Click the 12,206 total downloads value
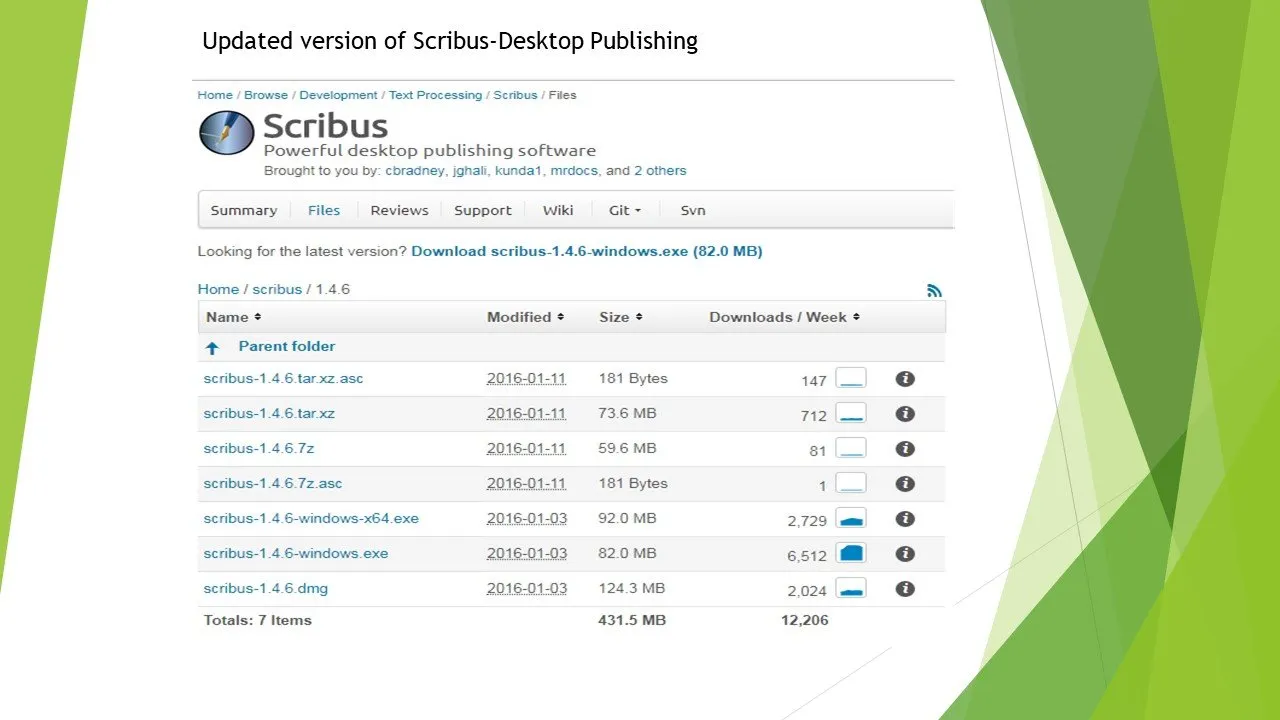 tap(805, 620)
